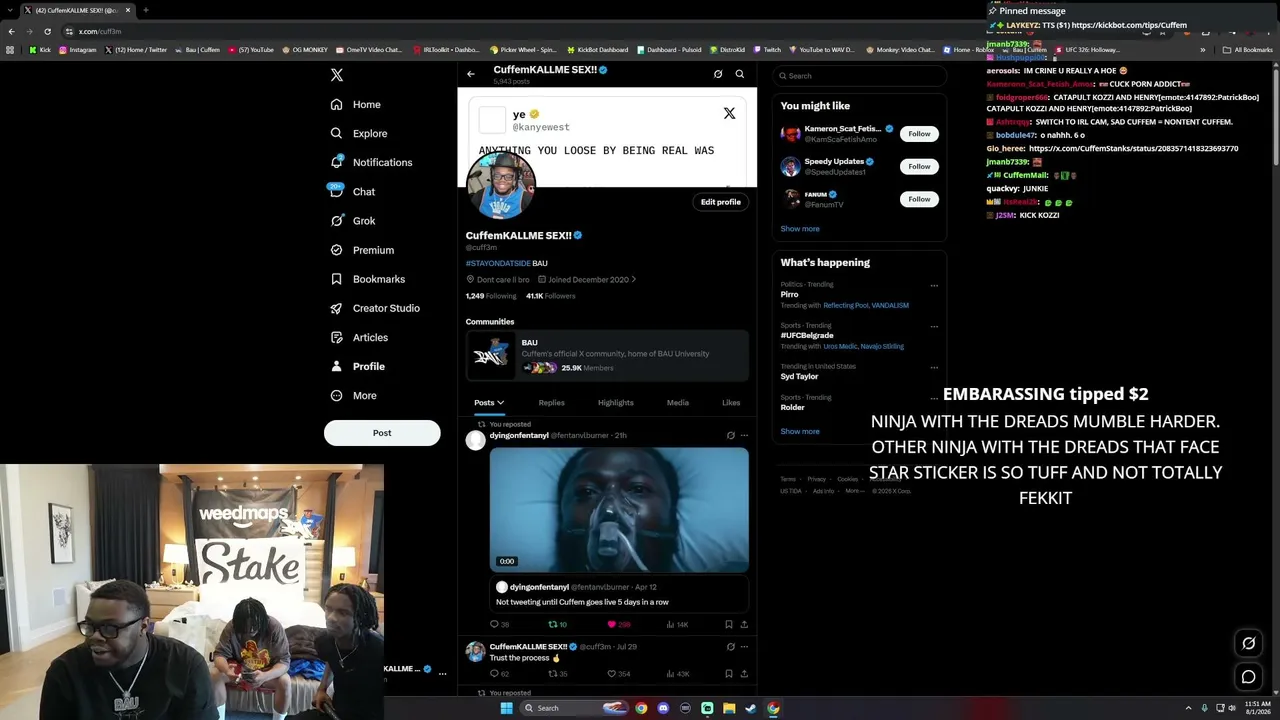Screen dimensions: 1280x720
Task: Open the browser tab list dropdown
Action: pos(10,10)
